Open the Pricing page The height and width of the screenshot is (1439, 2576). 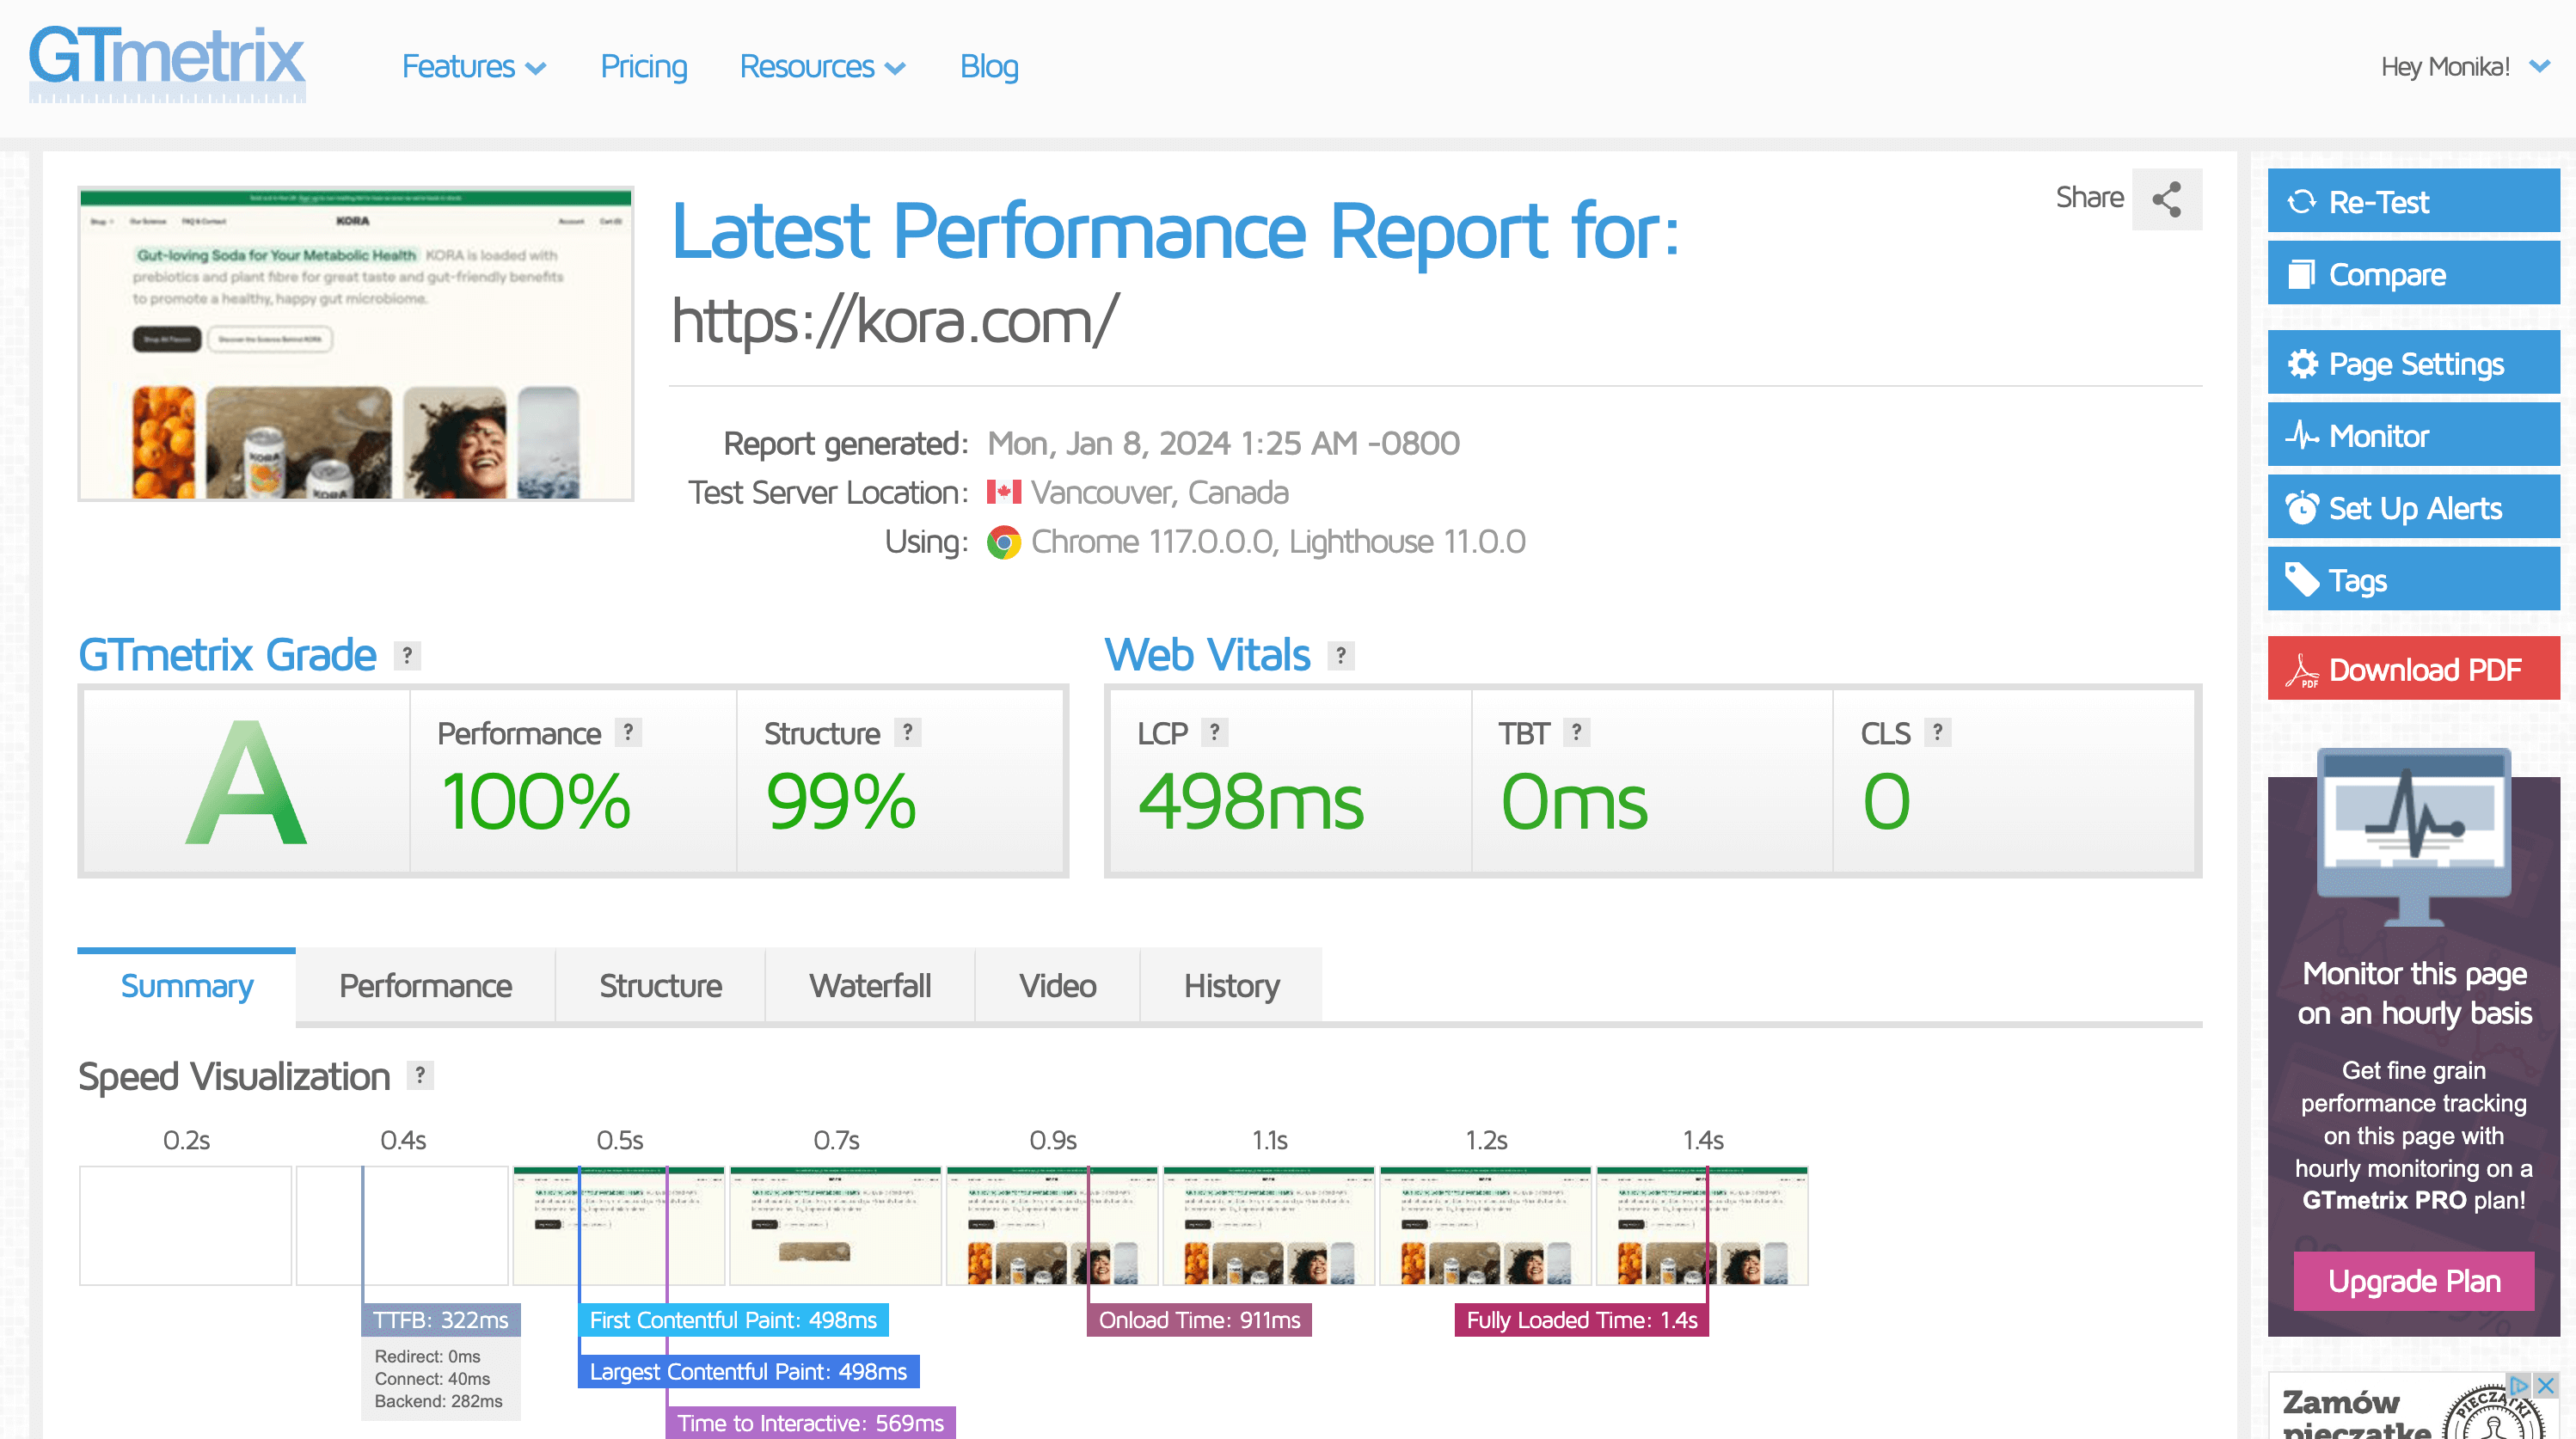pyautogui.click(x=643, y=67)
